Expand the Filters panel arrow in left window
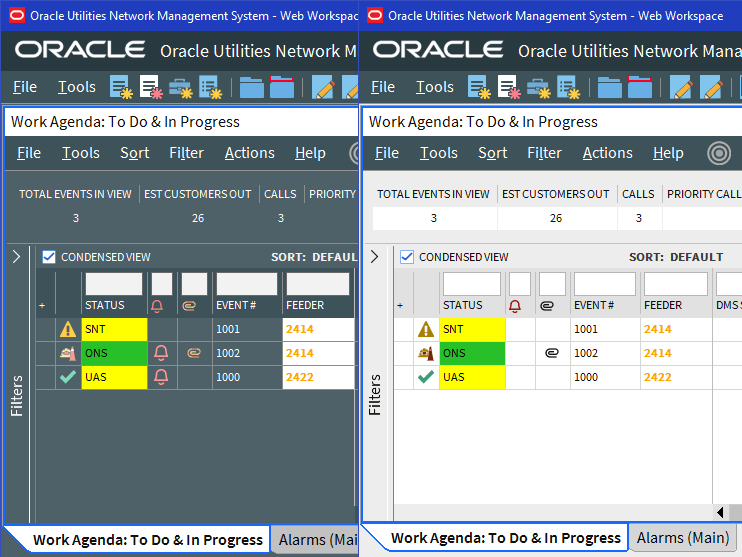The width and height of the screenshot is (742, 557). [17, 256]
